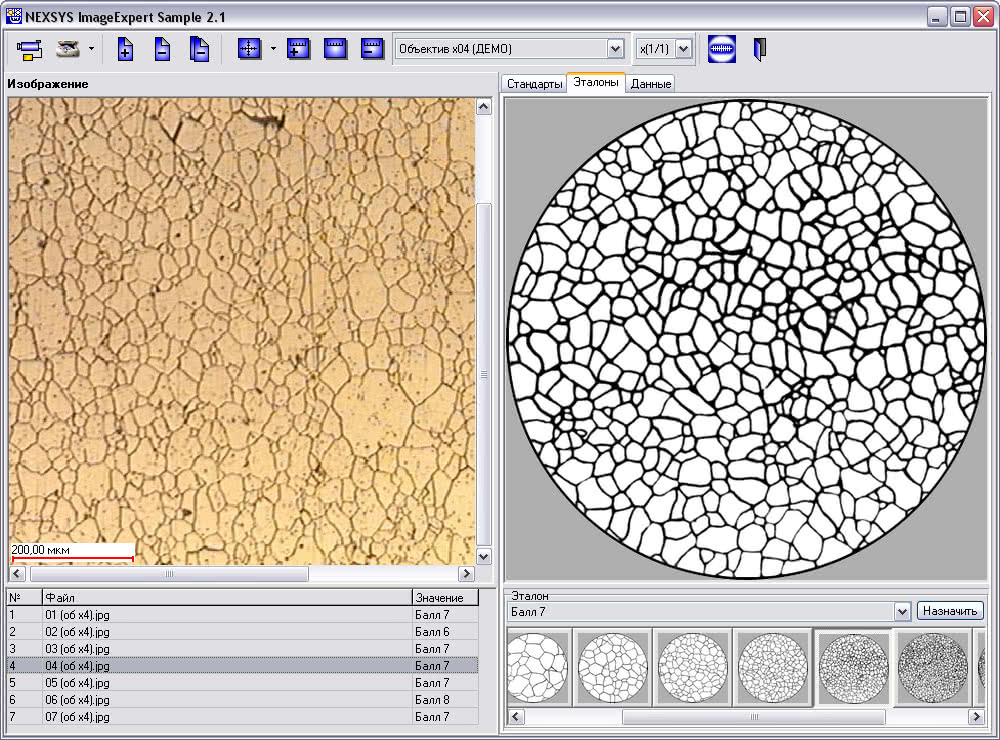This screenshot has height=740, width=1000.
Task: Click the Файл column header
Action: tap(227, 597)
